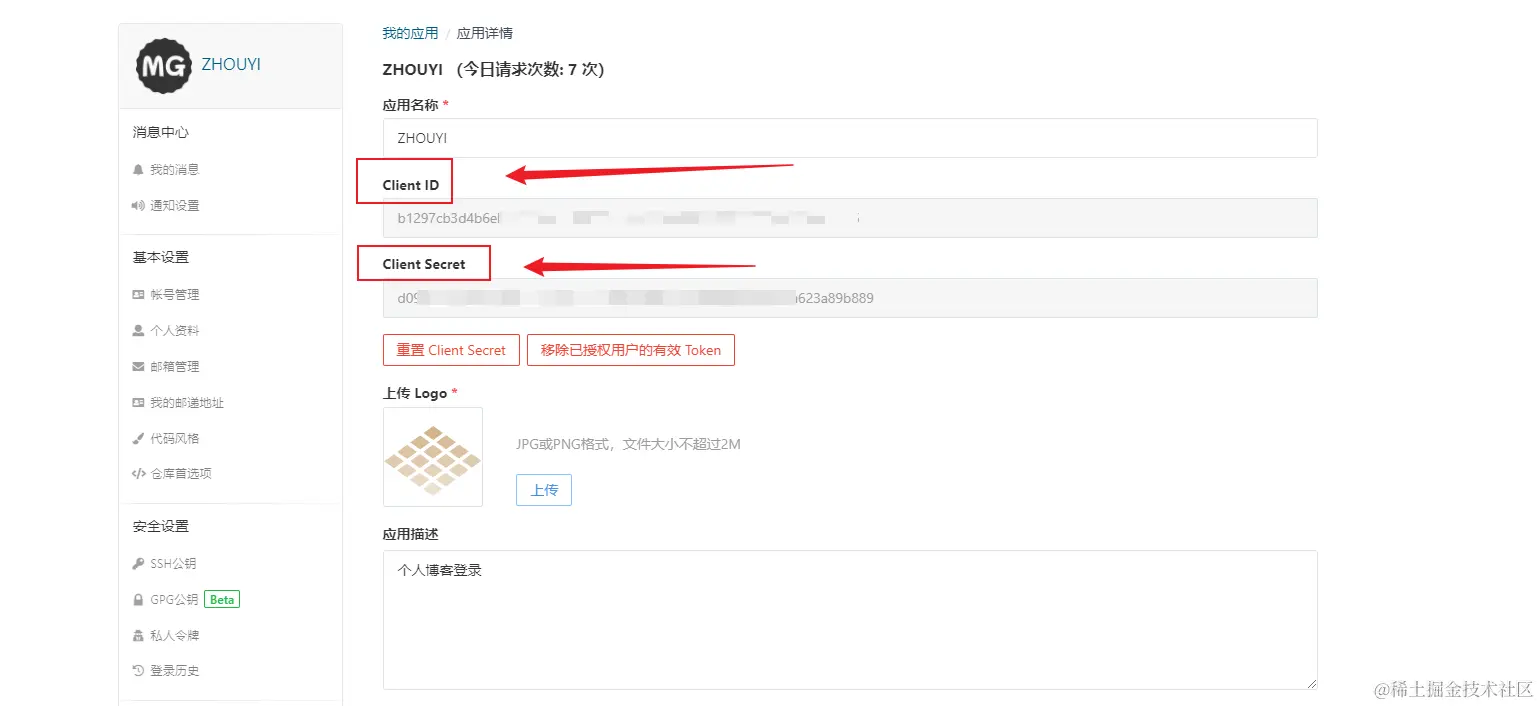The image size is (1540, 706).
Task: Open 邮箱管理 settings
Action: 175,367
